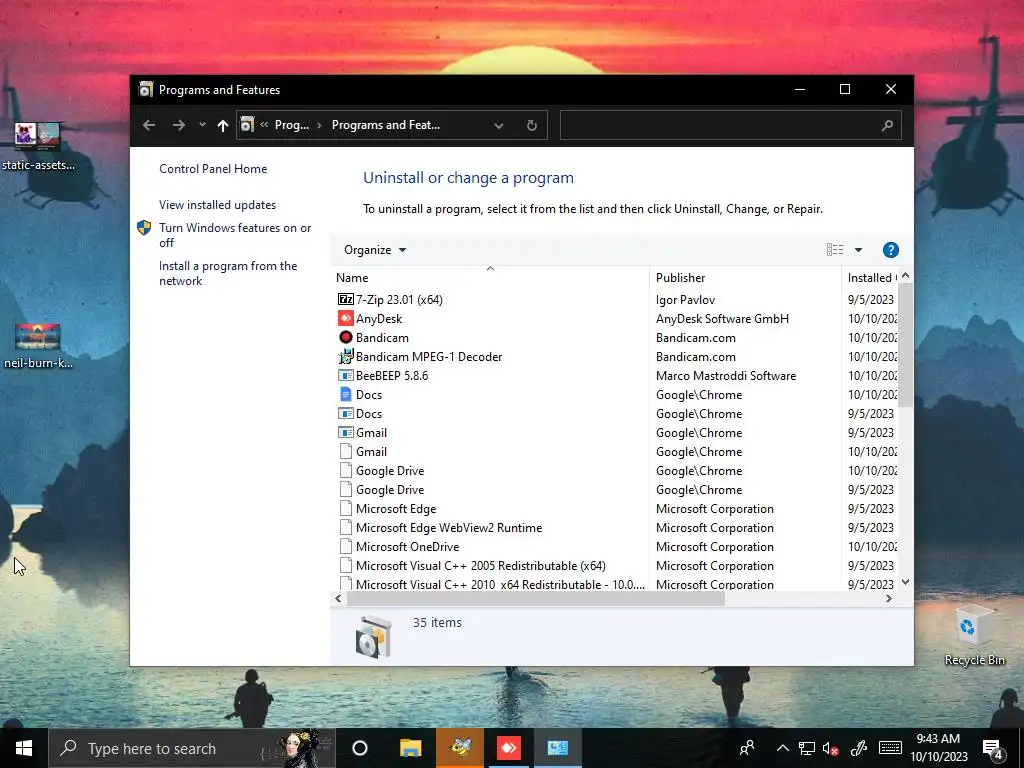Expand the view options dropdown arrow
The width and height of the screenshot is (1024, 768).
pyautogui.click(x=858, y=249)
